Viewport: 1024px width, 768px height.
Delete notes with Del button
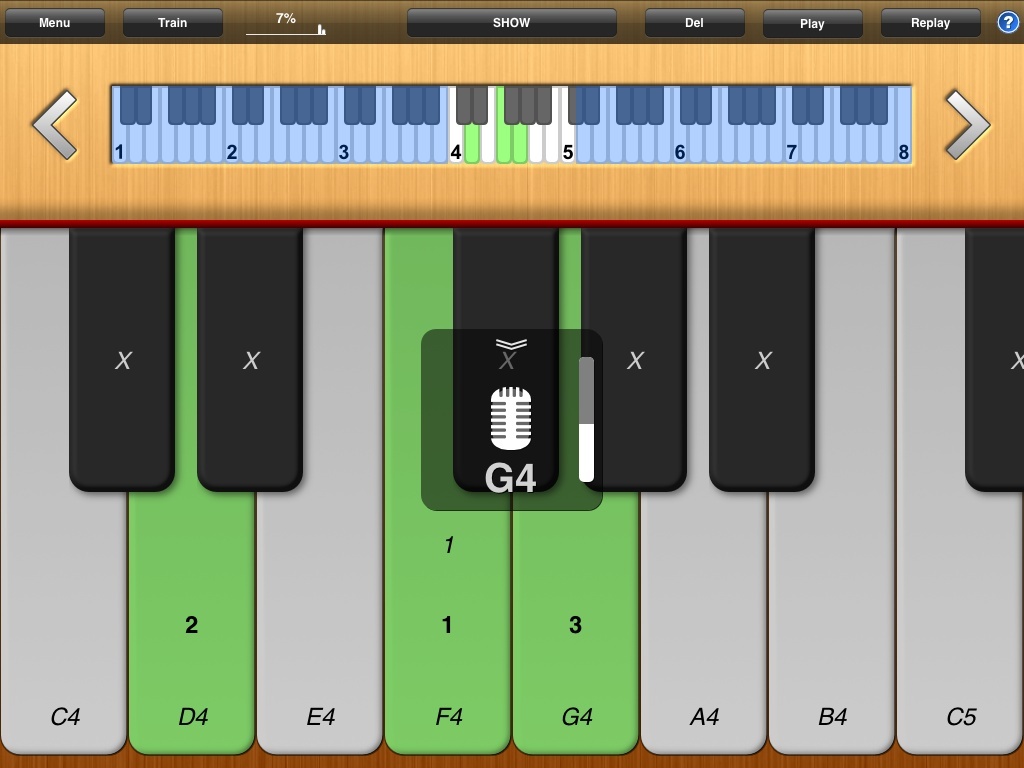click(694, 23)
